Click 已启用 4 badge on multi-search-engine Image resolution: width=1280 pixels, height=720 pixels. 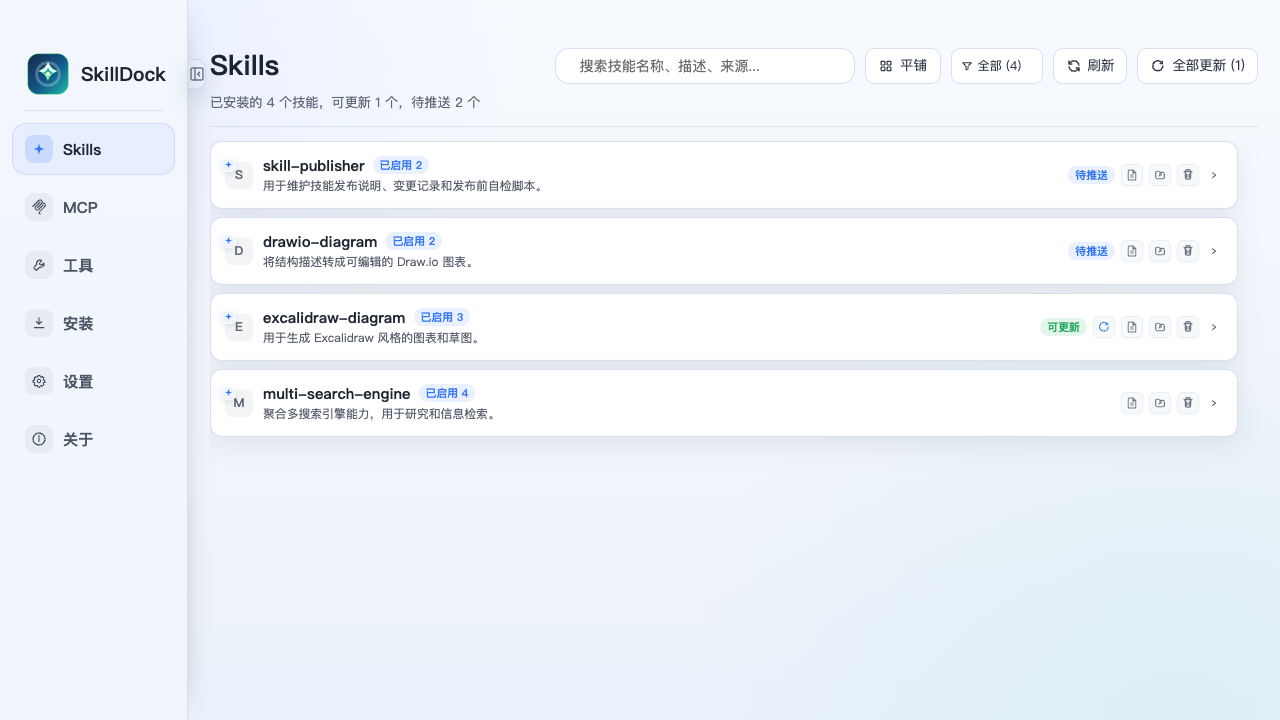[446, 393]
